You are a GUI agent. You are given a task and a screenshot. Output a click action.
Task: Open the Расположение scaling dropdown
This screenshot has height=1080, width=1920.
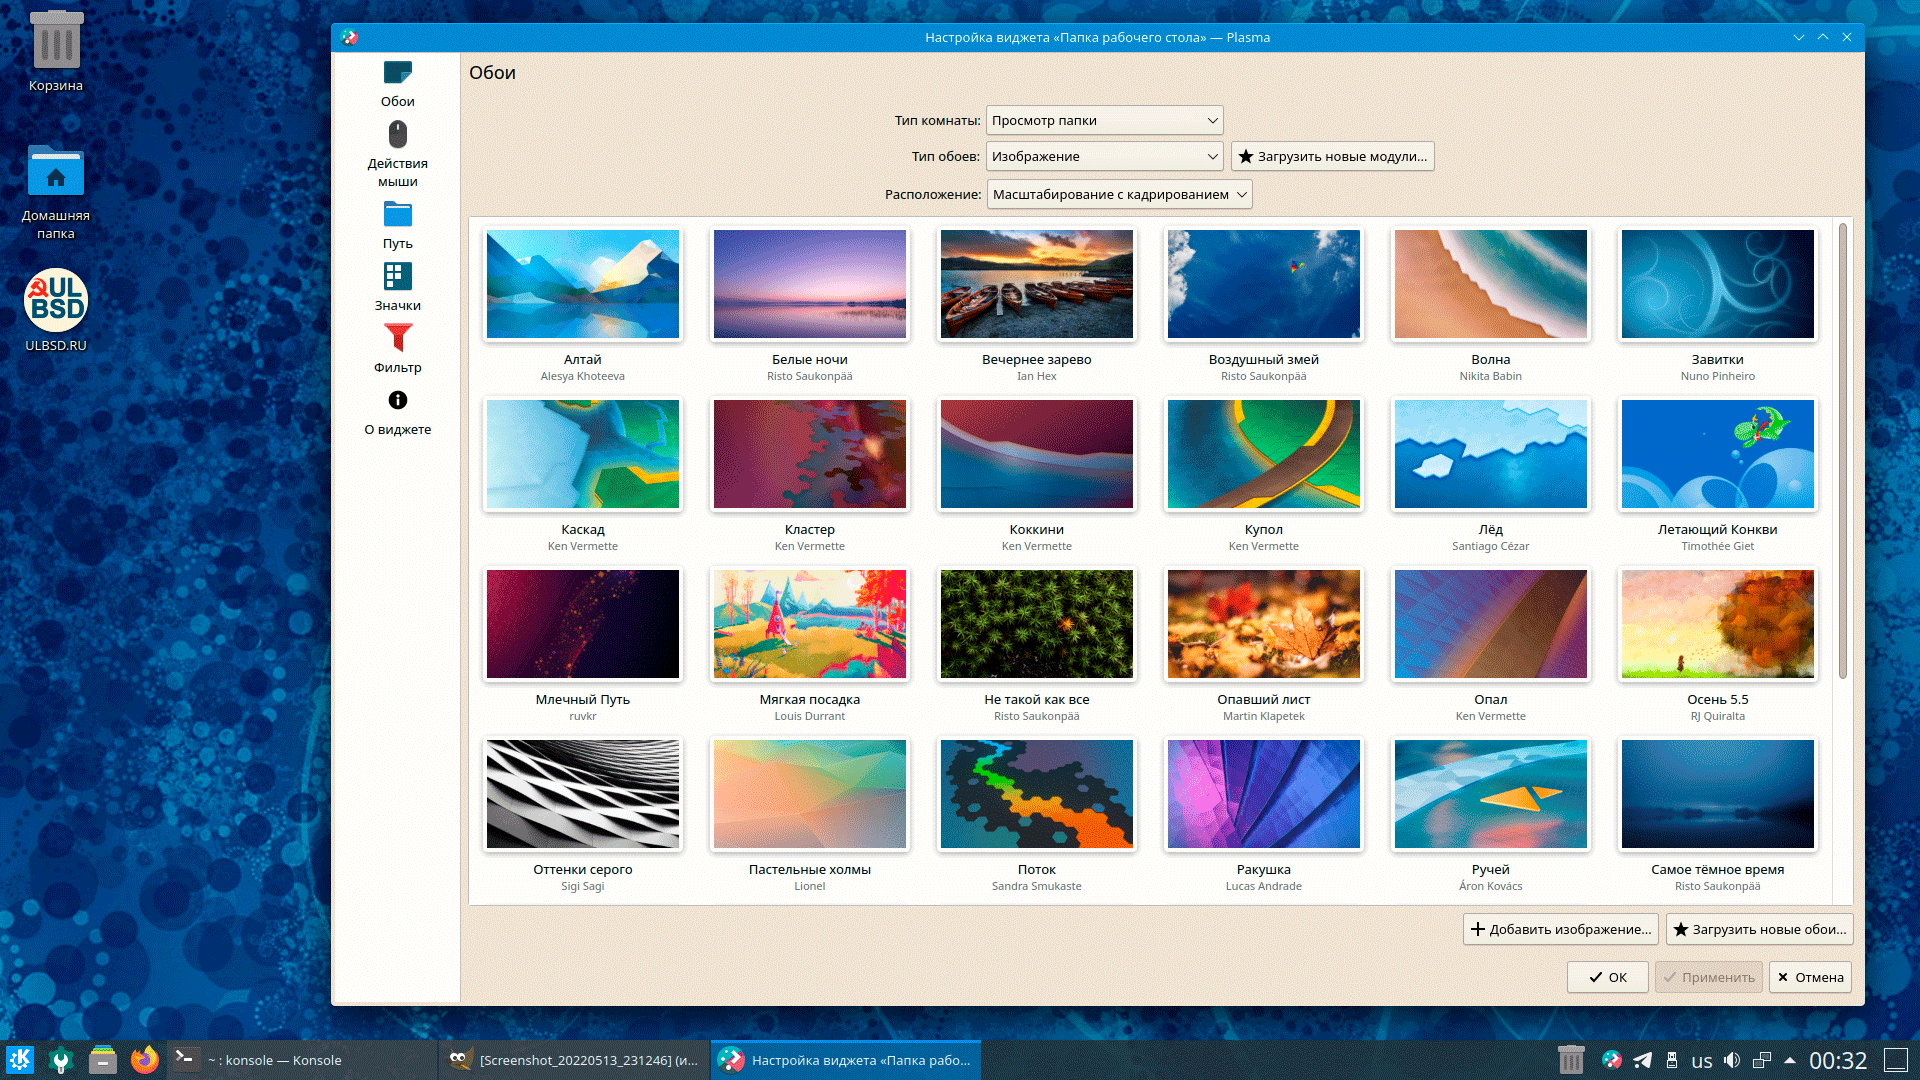(x=1119, y=195)
